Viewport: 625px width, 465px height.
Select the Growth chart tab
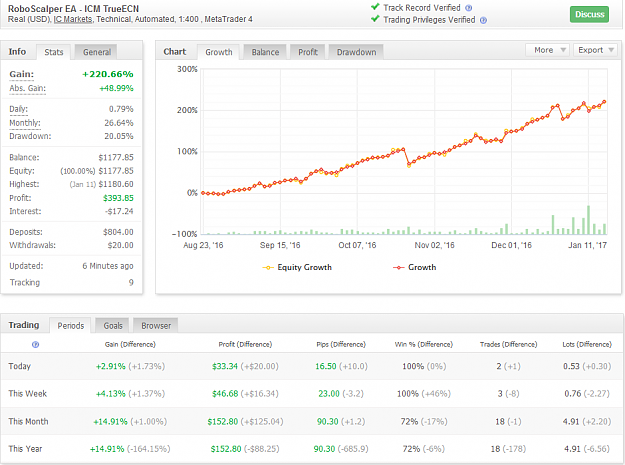[219, 52]
